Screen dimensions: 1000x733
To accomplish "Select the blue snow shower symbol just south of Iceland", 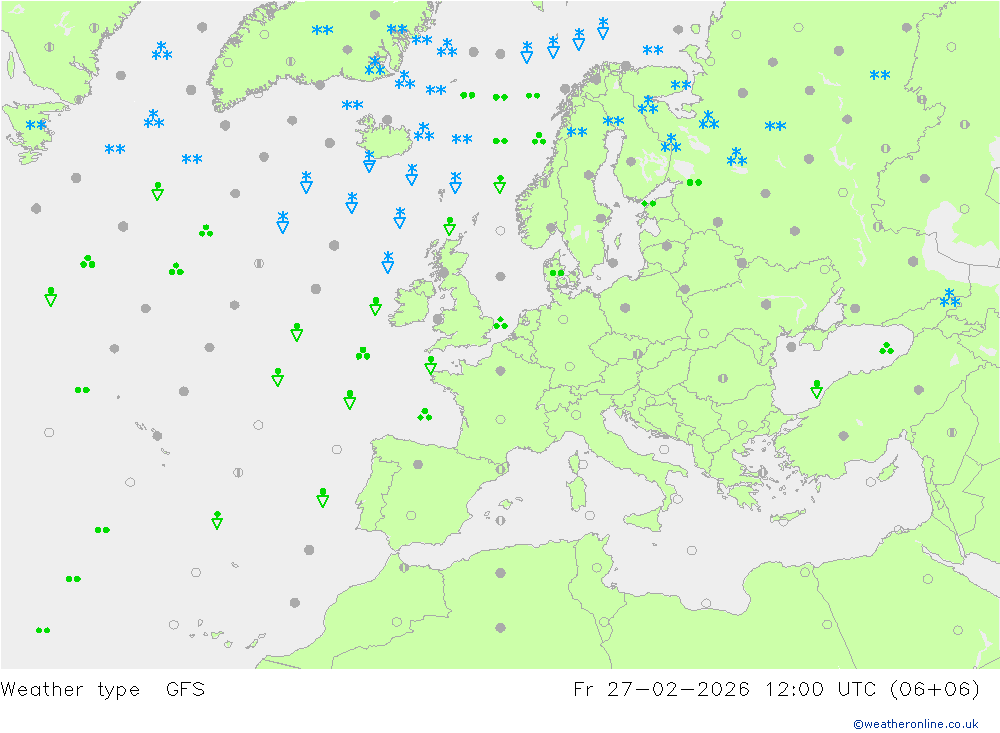I will (369, 161).
